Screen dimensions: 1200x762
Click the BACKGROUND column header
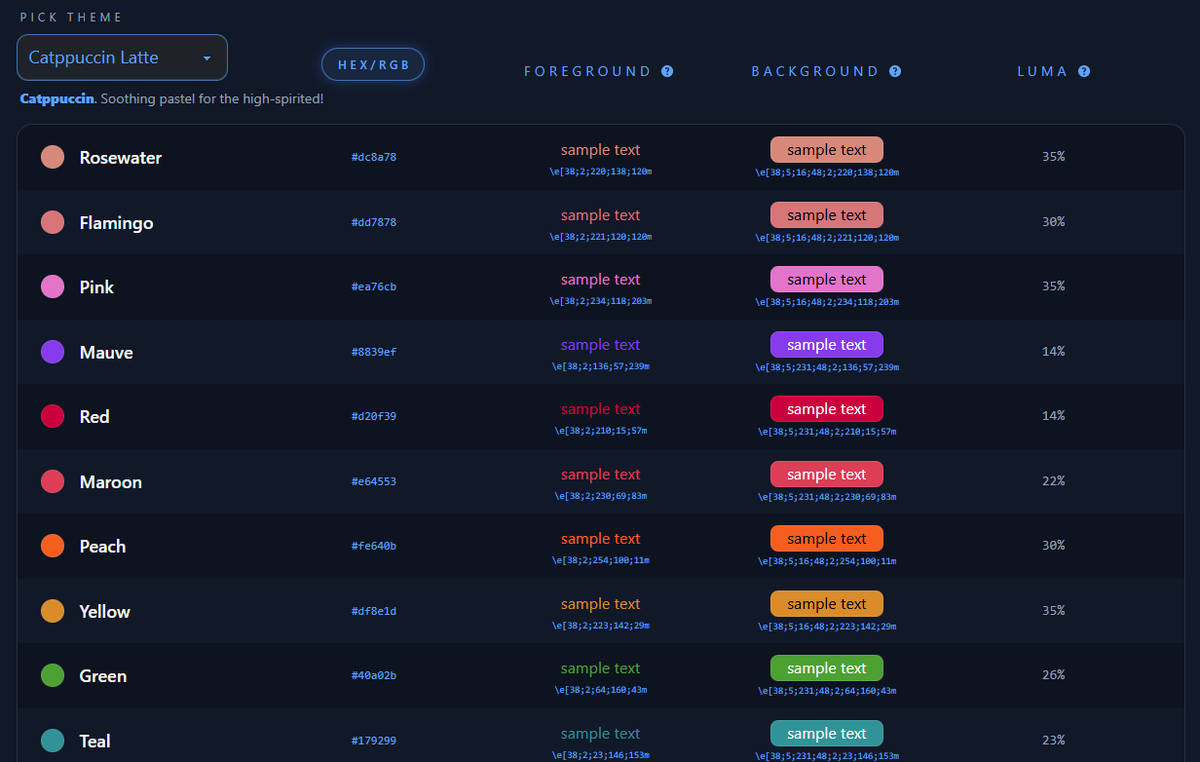tap(815, 72)
